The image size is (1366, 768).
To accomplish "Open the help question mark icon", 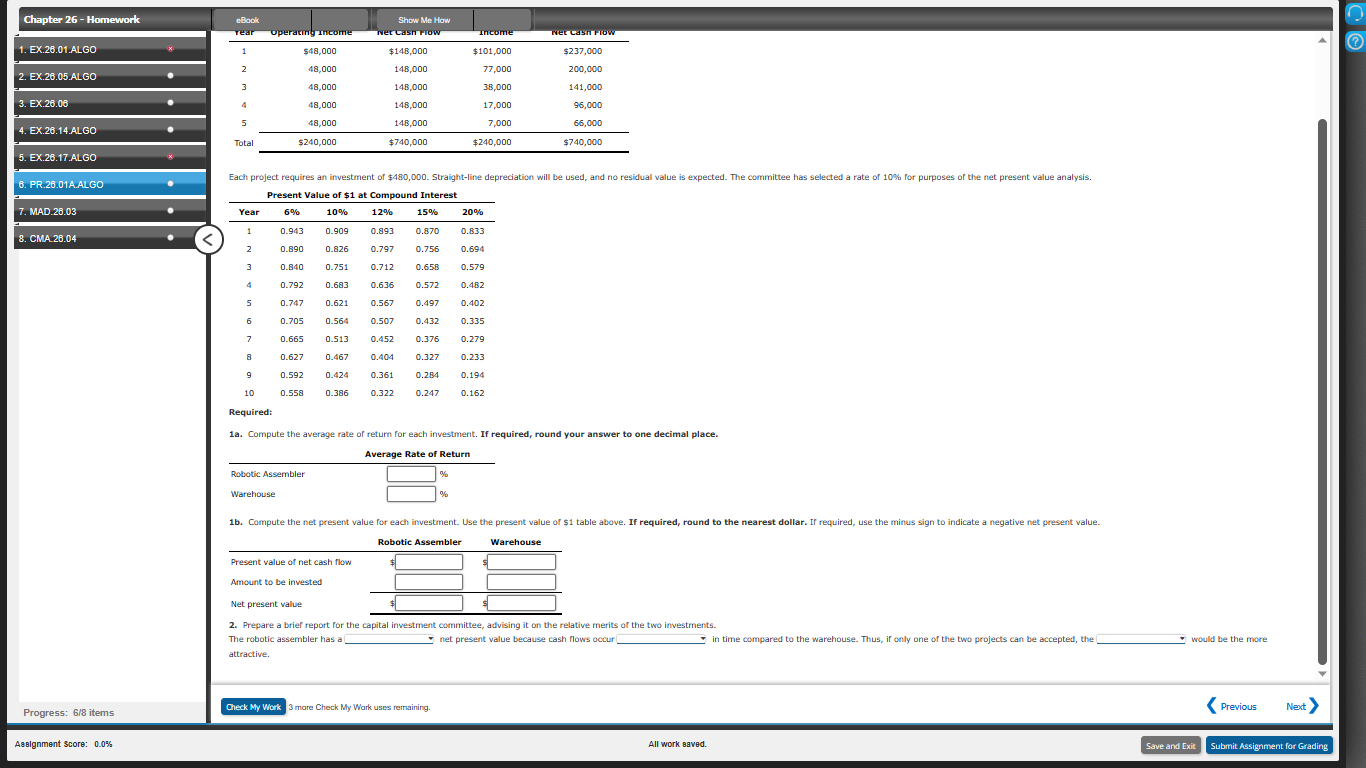I will (1354, 42).
